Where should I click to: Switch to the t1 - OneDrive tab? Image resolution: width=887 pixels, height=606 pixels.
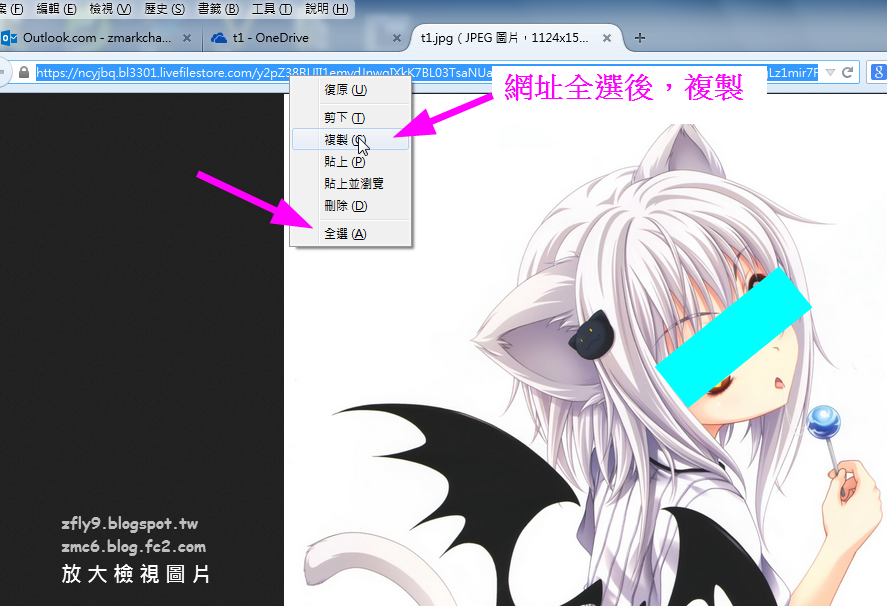click(x=304, y=38)
